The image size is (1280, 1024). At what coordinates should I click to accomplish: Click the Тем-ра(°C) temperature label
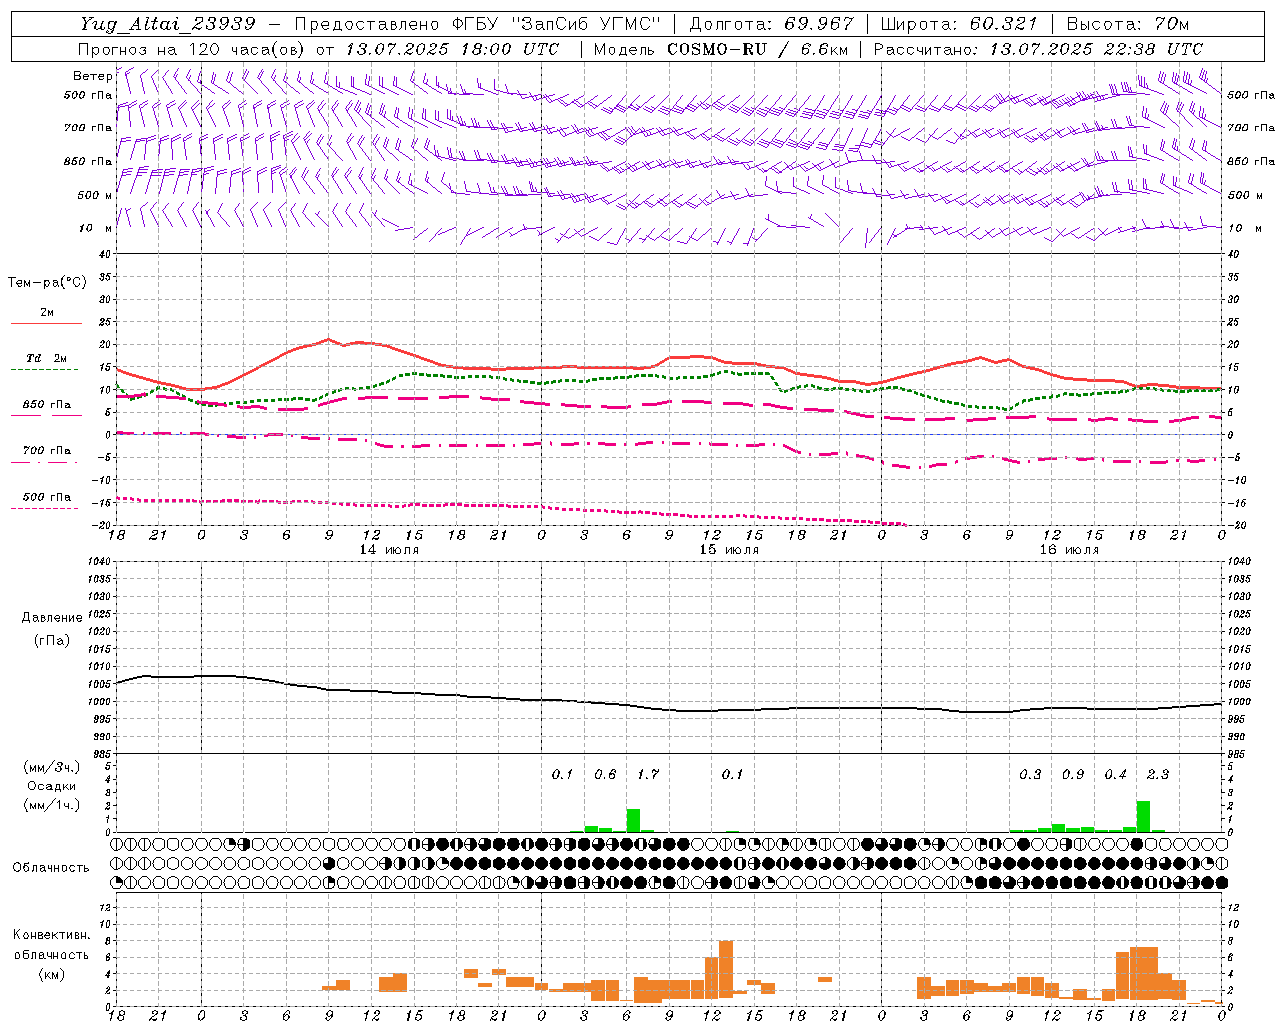(47, 283)
